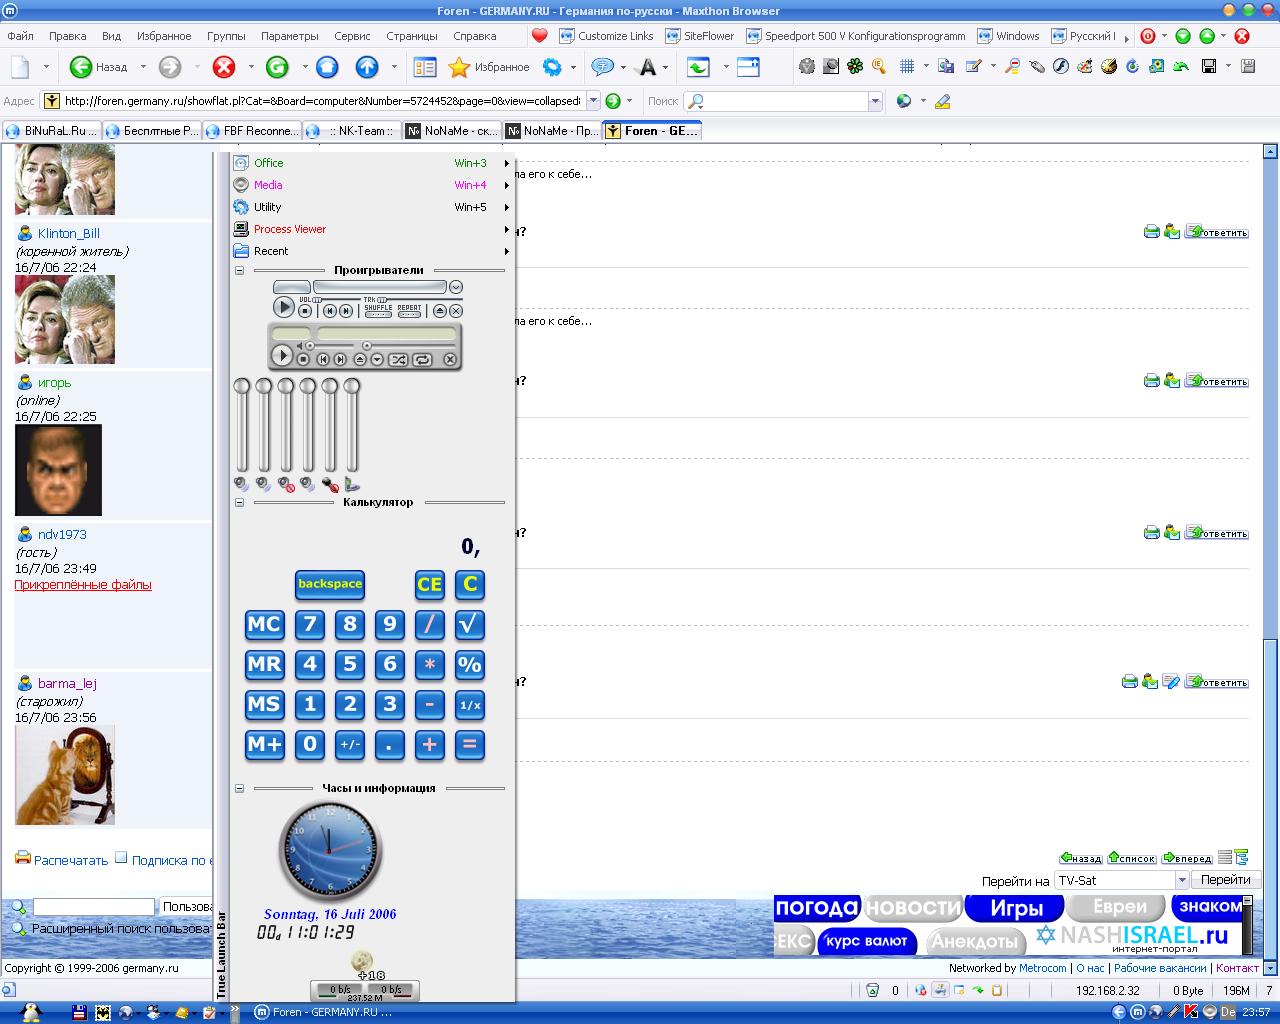Click the settings gear toolbar icon
Screen dimensions: 1280x1024
552,67
